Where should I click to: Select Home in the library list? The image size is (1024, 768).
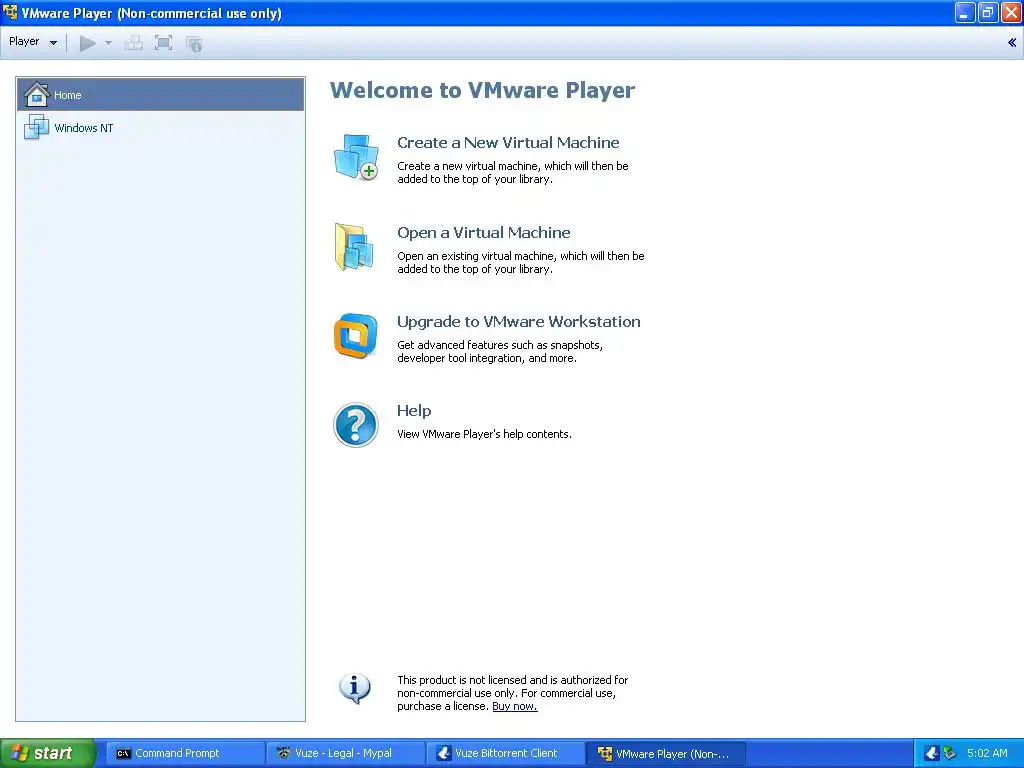pyautogui.click(x=161, y=95)
